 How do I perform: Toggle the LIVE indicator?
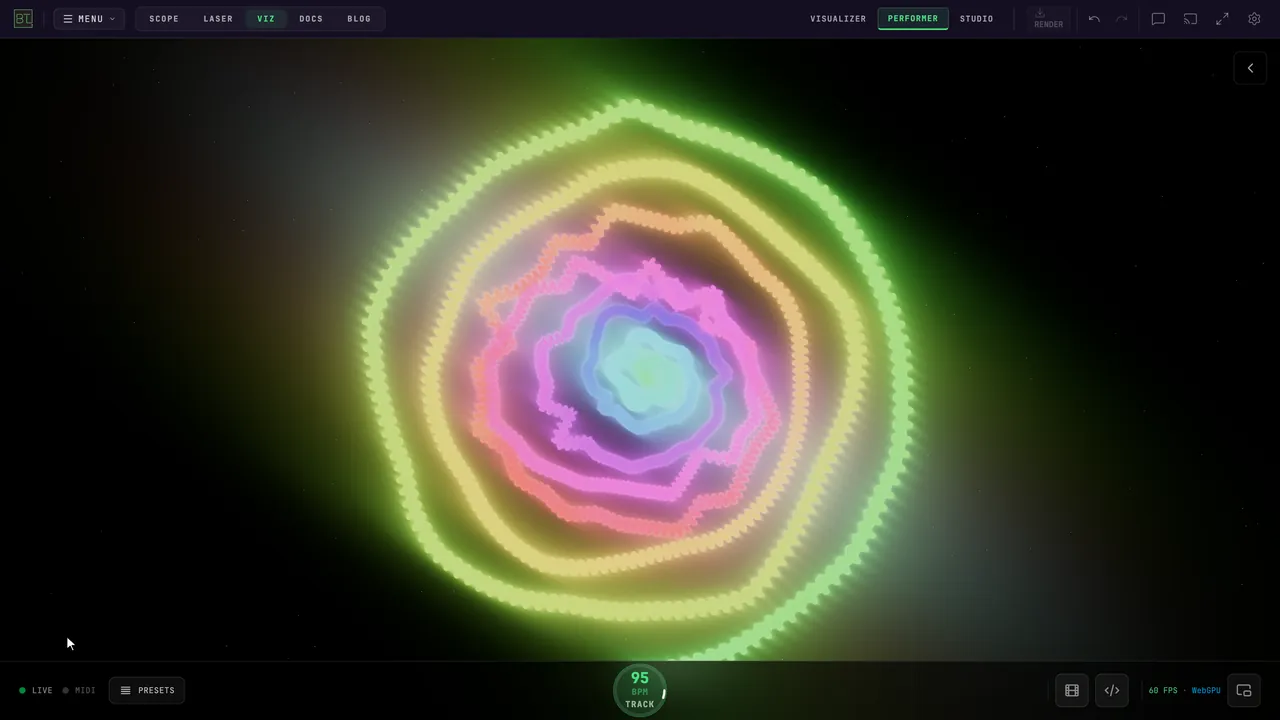(x=36, y=690)
